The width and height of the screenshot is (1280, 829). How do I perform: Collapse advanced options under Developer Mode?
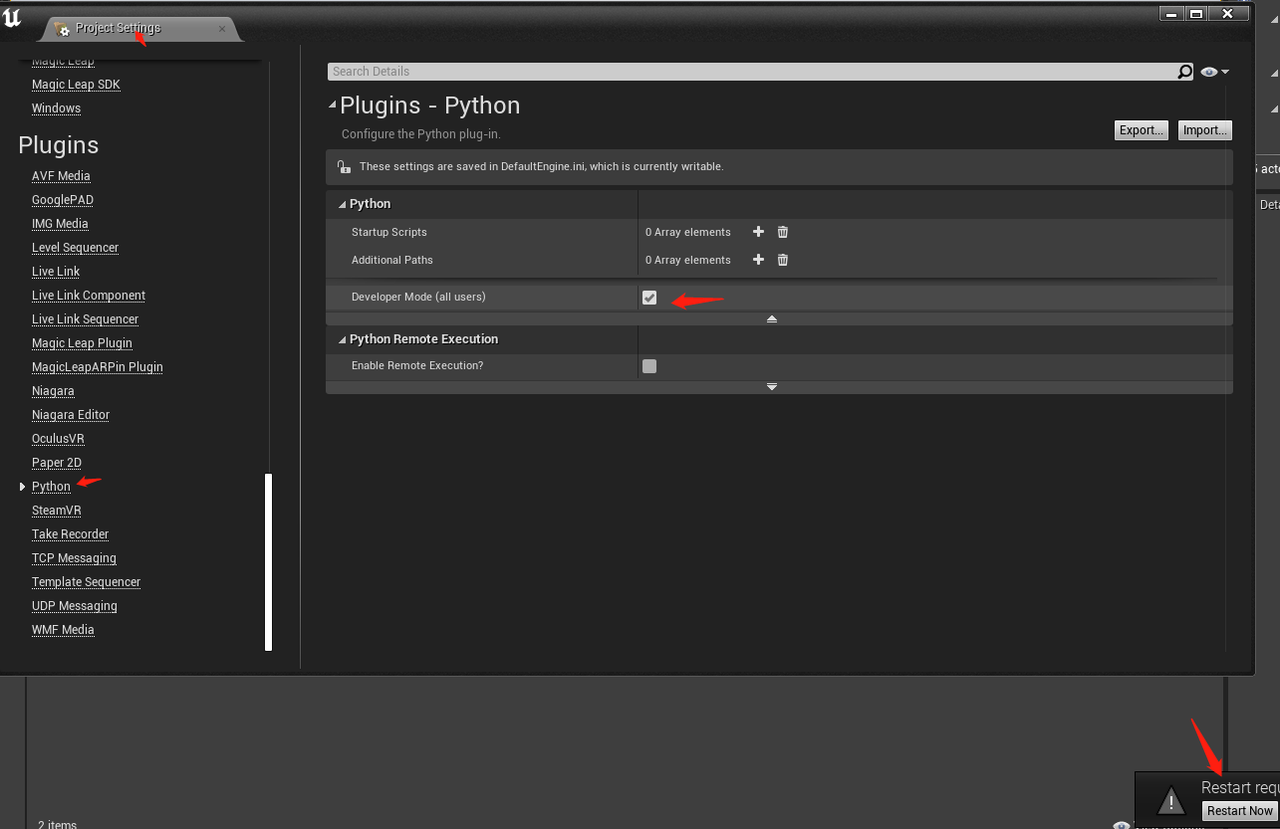click(772, 319)
